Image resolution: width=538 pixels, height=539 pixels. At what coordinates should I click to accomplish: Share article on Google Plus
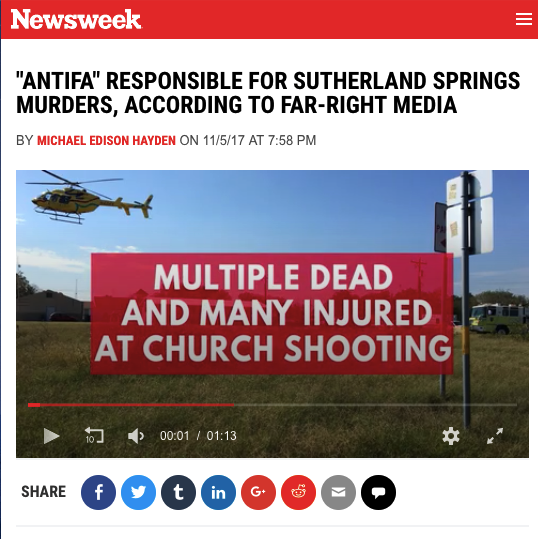258,492
